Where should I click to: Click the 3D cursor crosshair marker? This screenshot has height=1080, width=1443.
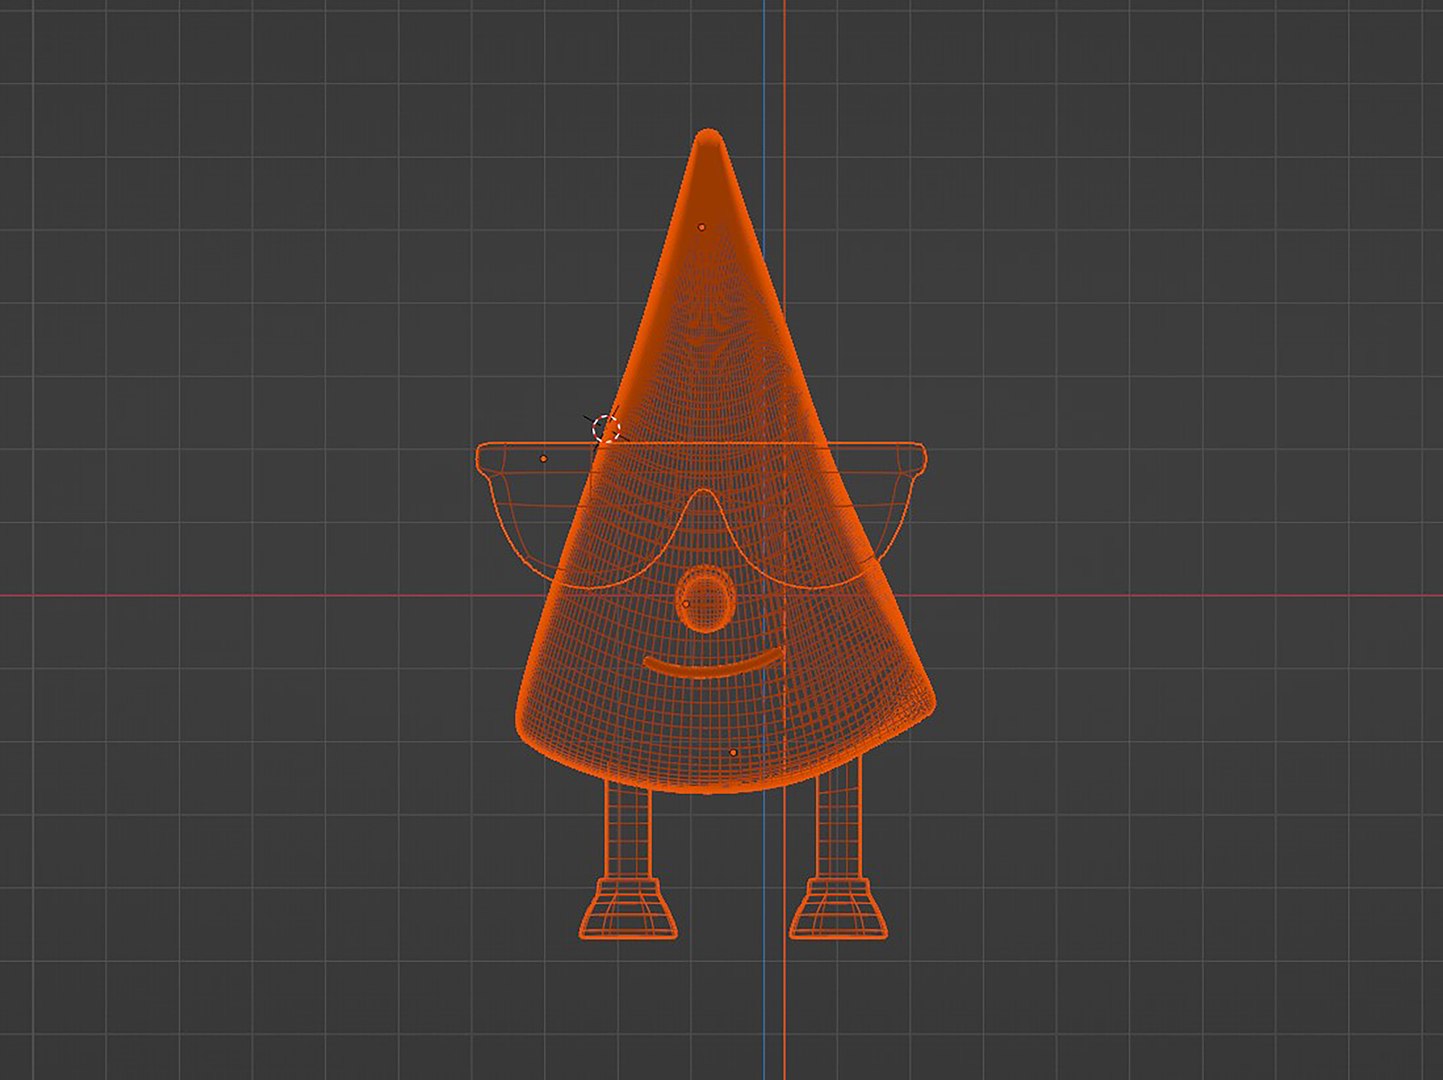[x=606, y=430]
